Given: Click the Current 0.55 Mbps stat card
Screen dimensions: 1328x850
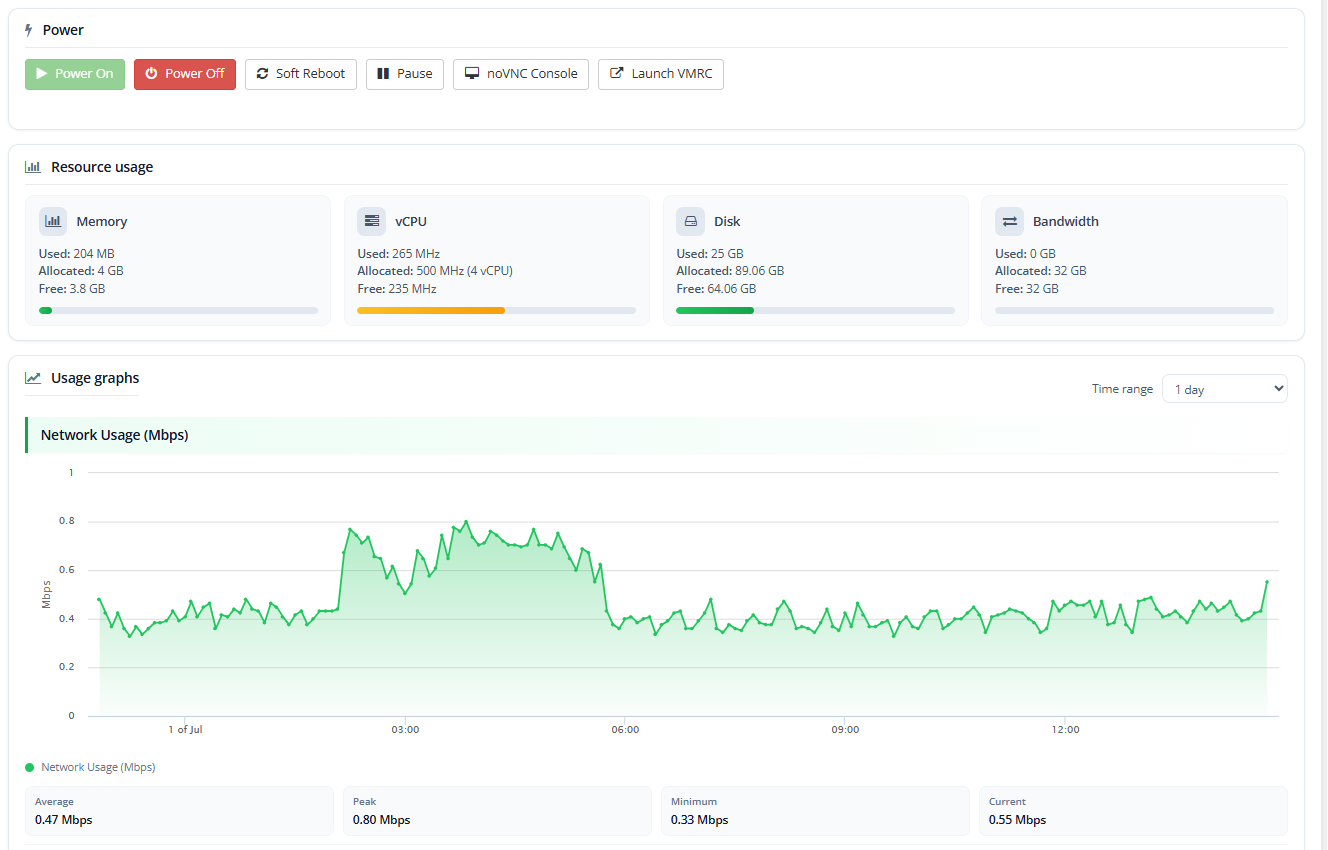Looking at the screenshot, I should [x=1133, y=811].
